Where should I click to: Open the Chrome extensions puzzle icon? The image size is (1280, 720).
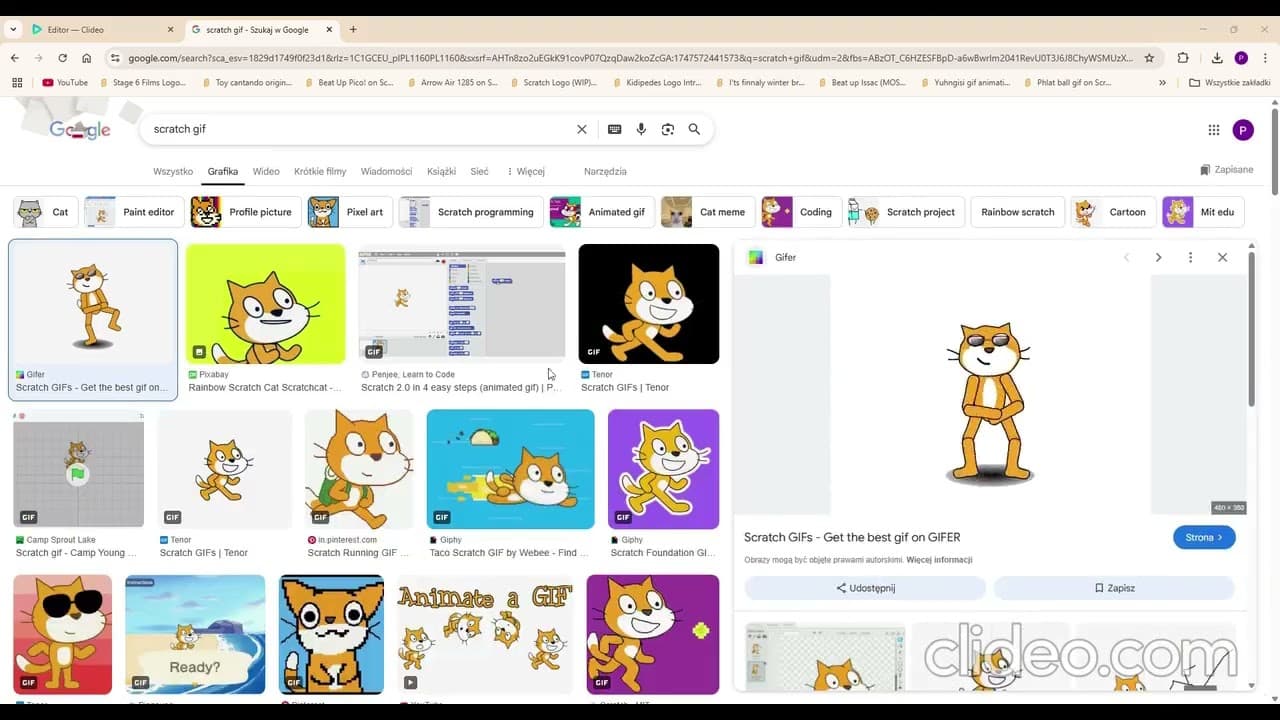pyautogui.click(x=1183, y=58)
